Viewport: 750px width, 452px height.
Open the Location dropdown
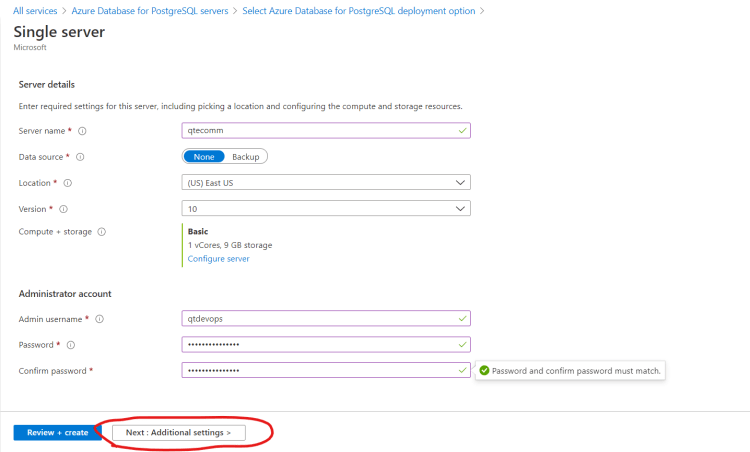pyautogui.click(x=326, y=183)
